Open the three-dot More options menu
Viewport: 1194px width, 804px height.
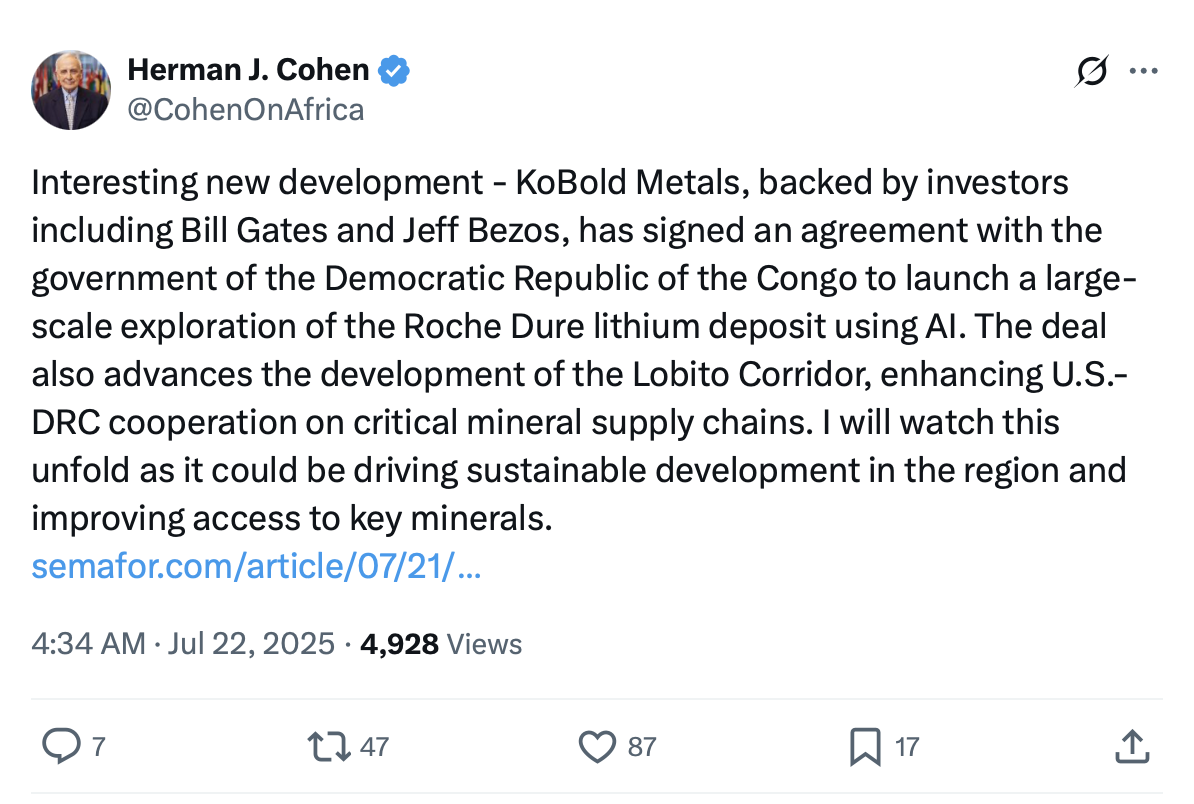[1143, 71]
